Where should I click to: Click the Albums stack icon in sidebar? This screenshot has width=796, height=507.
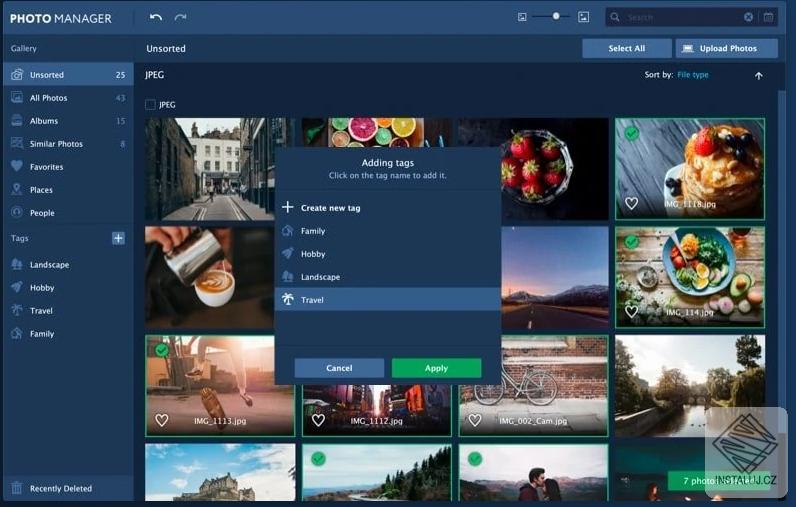tap(17, 121)
